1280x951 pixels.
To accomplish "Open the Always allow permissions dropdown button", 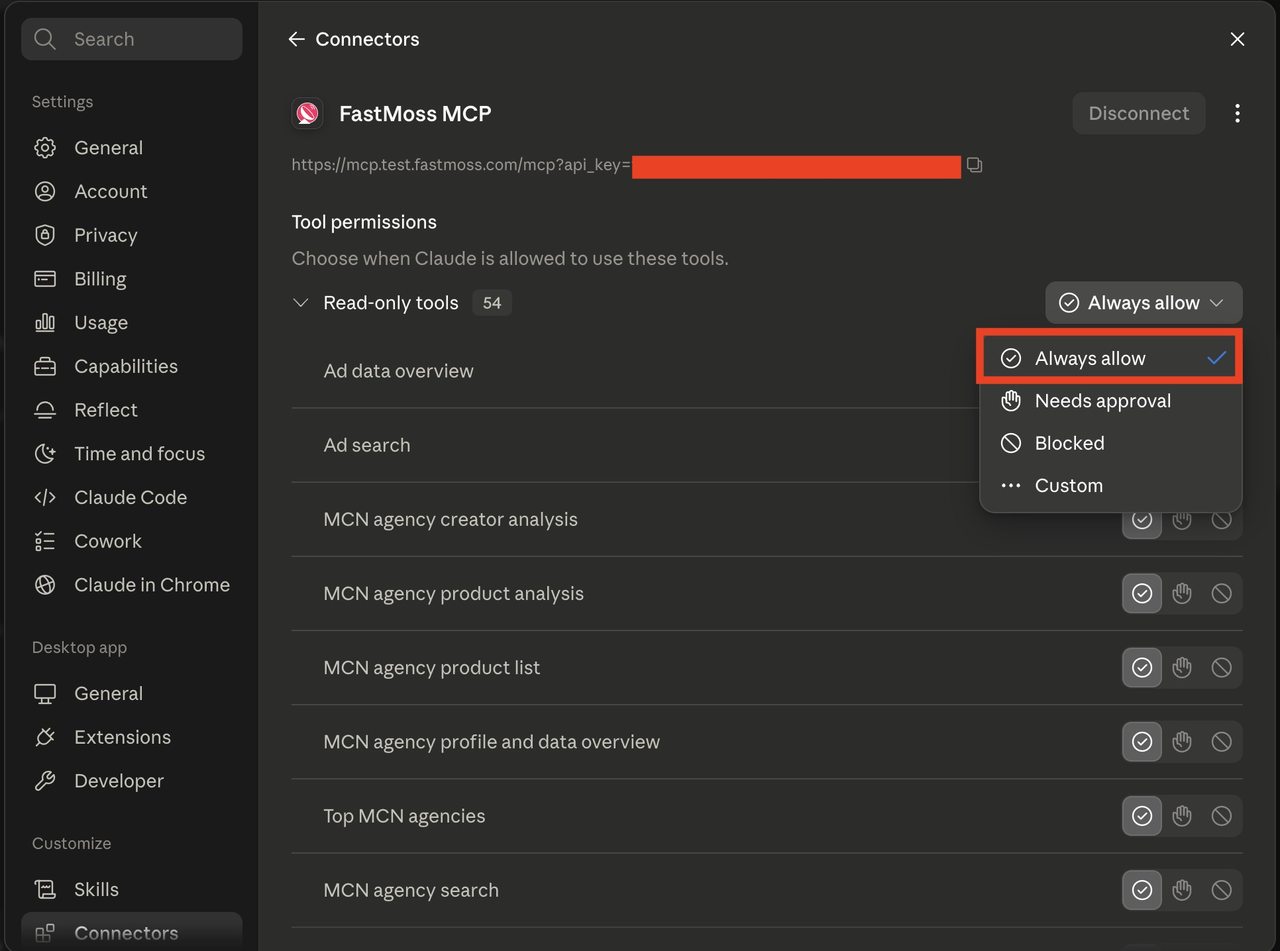I will coord(1144,303).
